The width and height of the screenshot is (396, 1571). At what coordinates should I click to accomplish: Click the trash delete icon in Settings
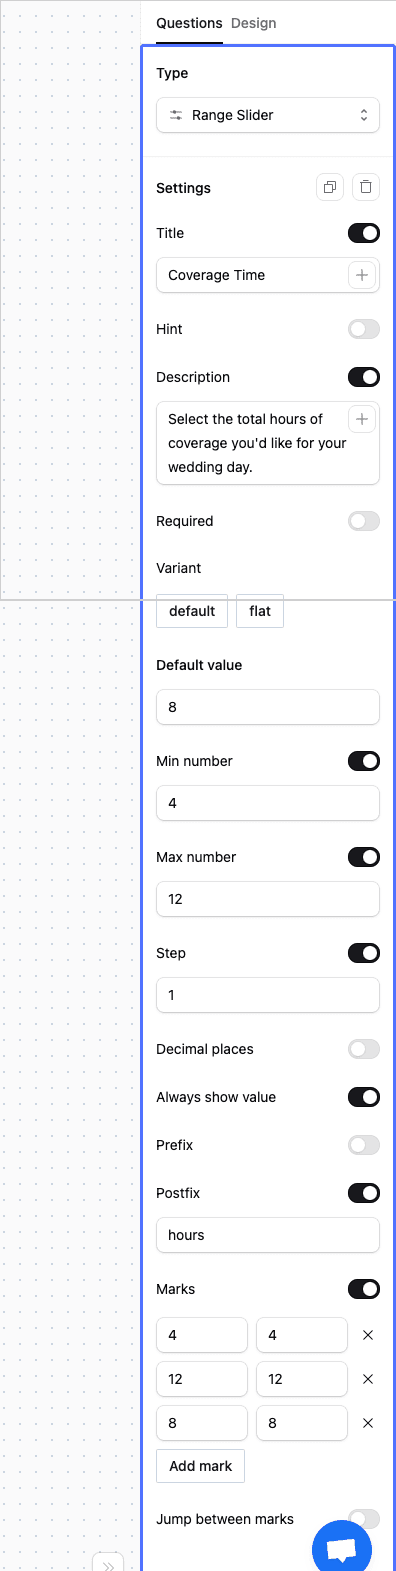coord(366,187)
